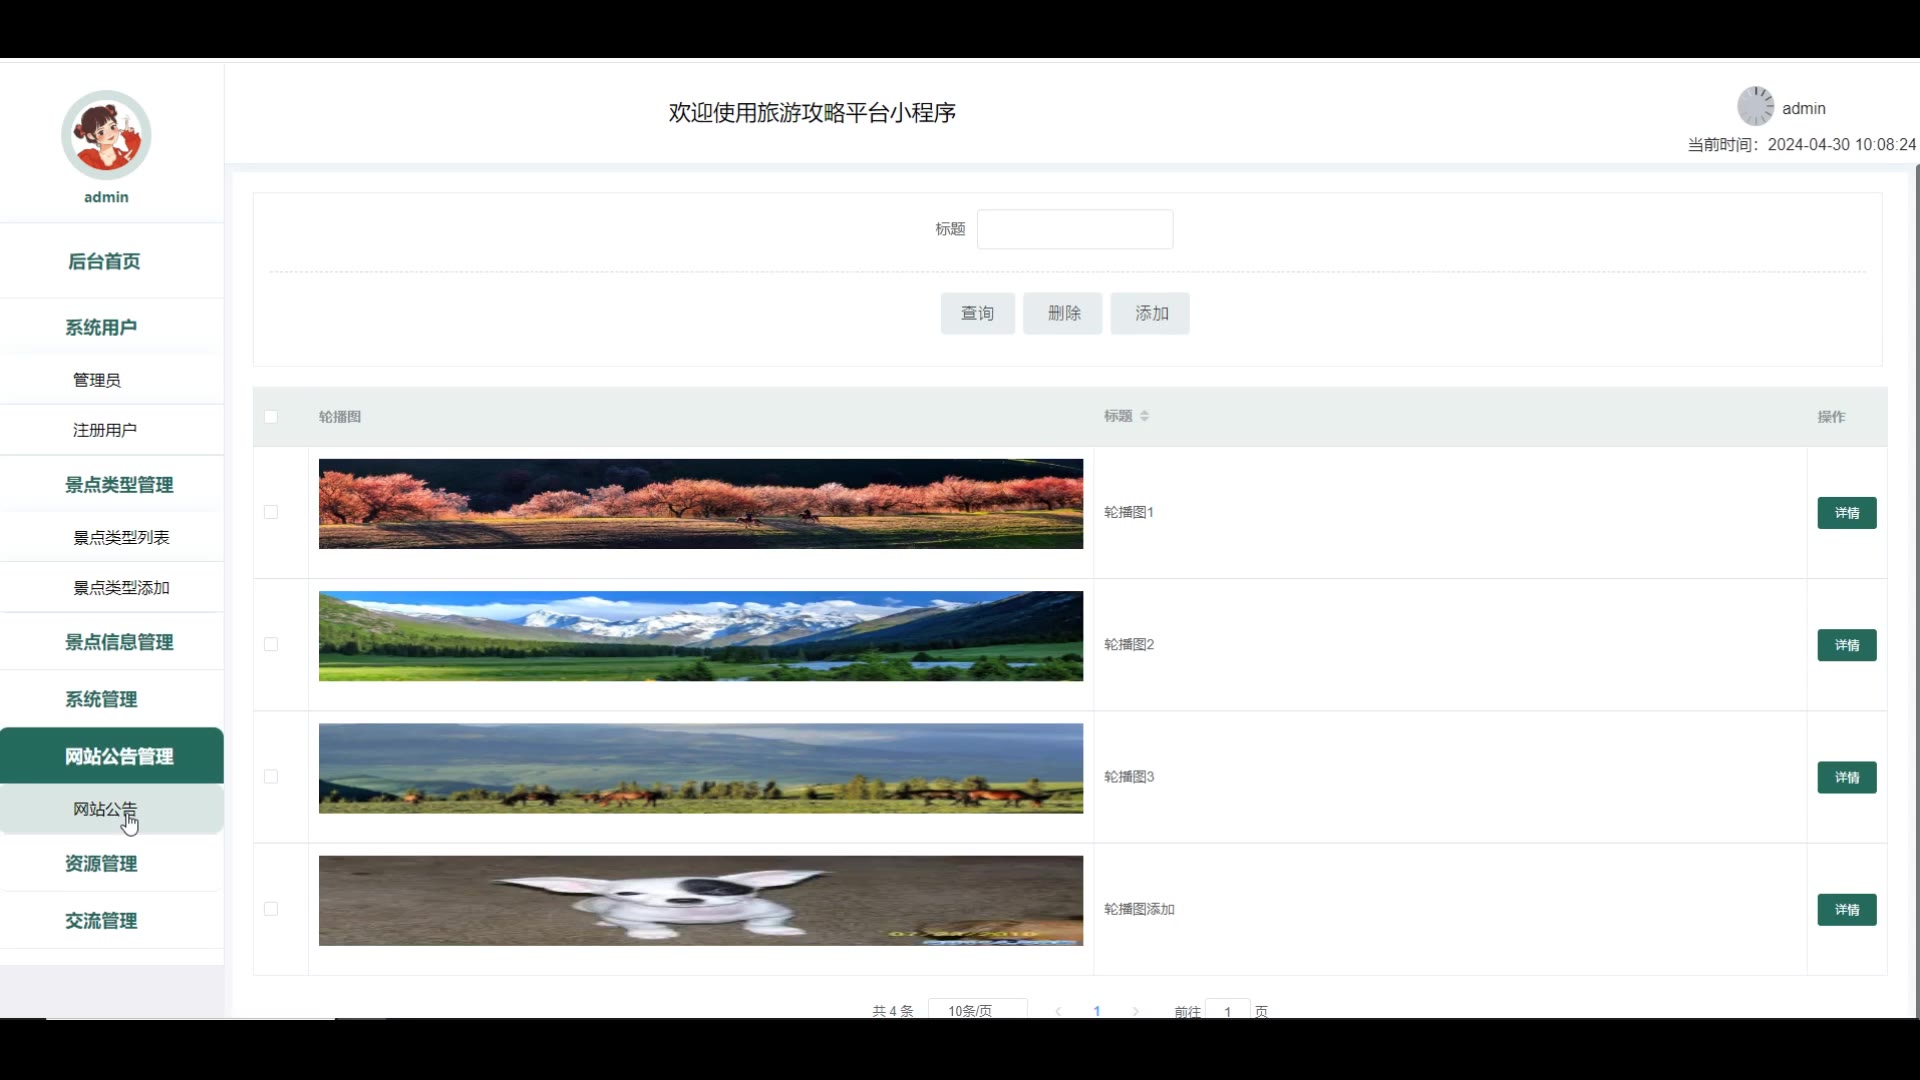Image resolution: width=1920 pixels, height=1080 pixels.
Task: Open the 景点类型添加 submenu item
Action: 121,587
